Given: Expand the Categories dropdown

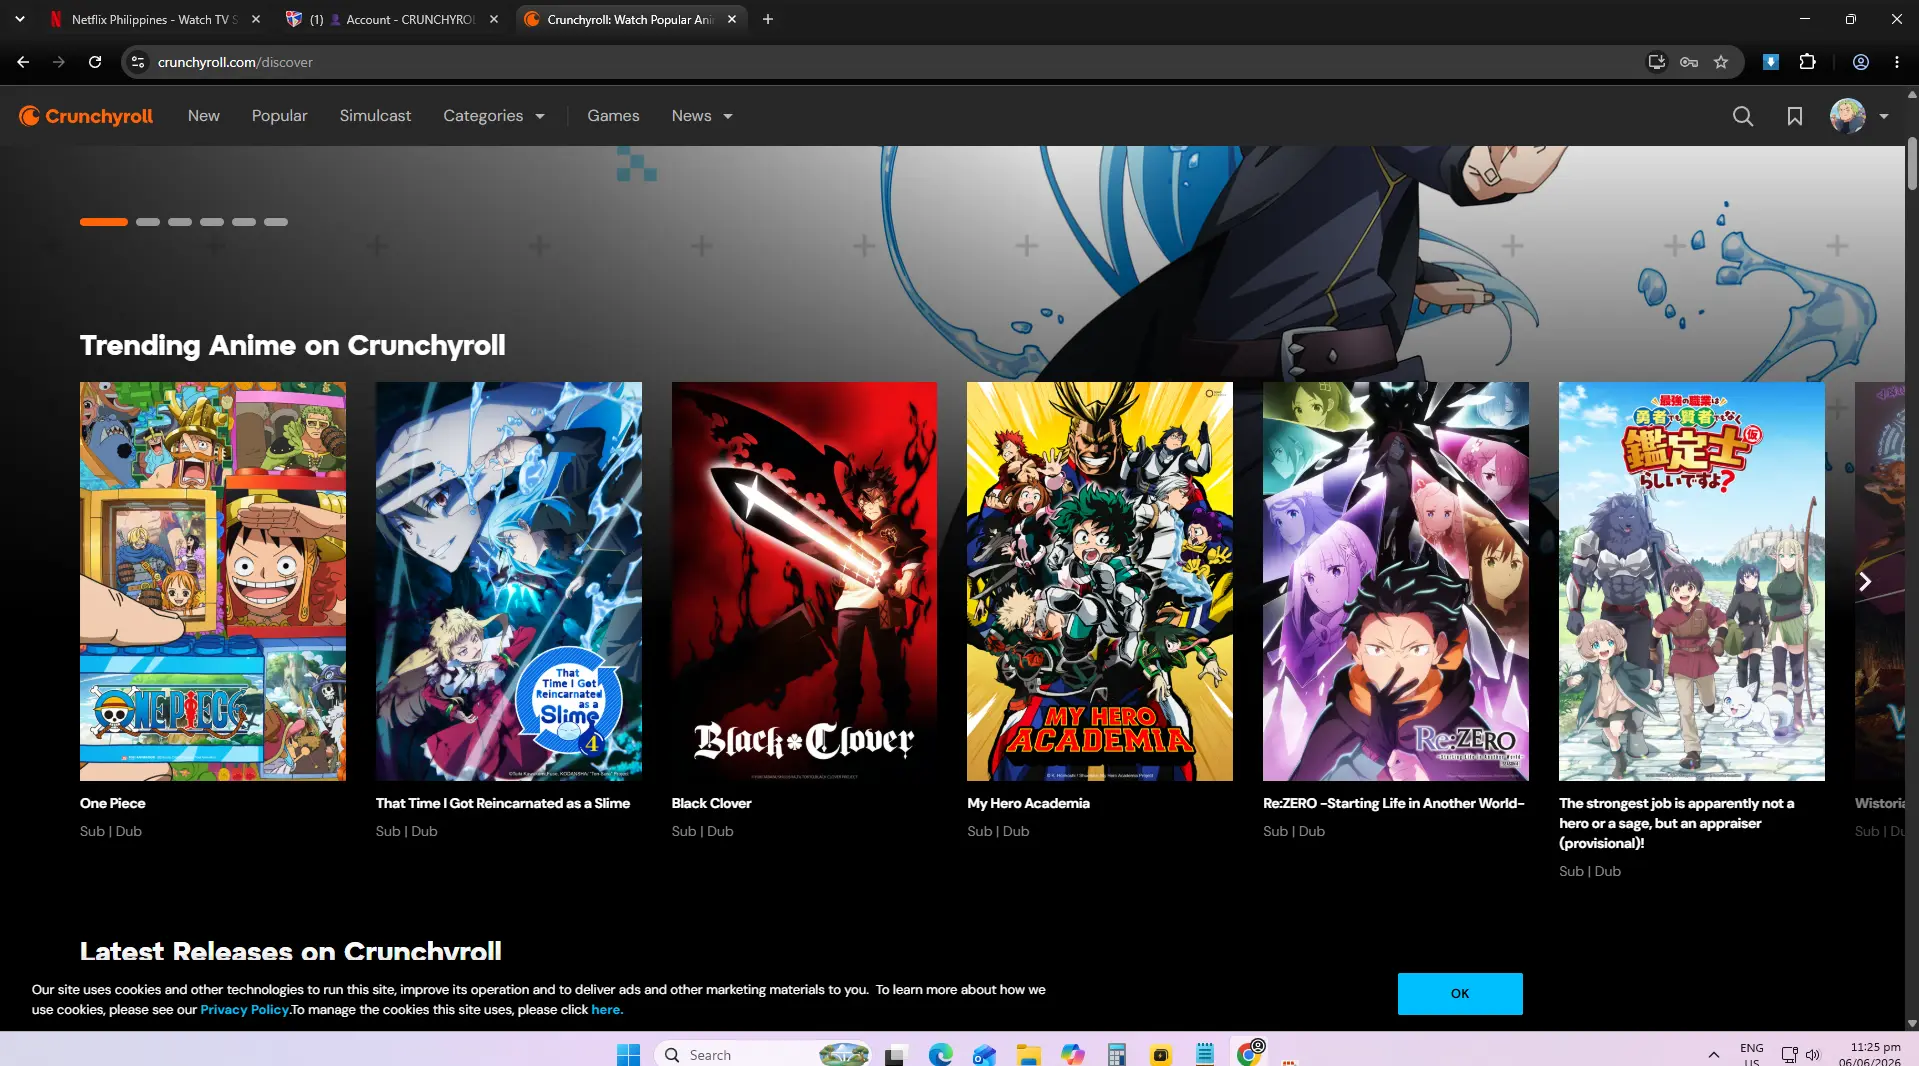Looking at the screenshot, I should 494,116.
